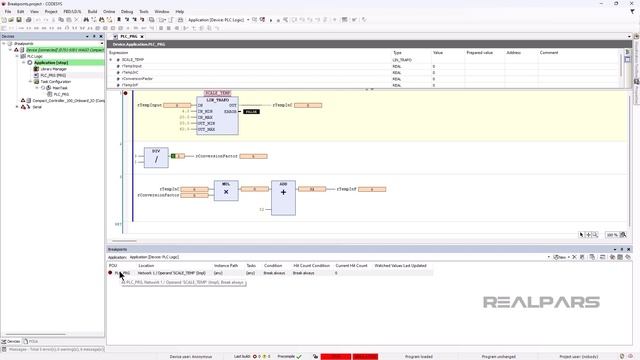Select the MUL operator block
The image size is (640, 360).
[x=226, y=191]
